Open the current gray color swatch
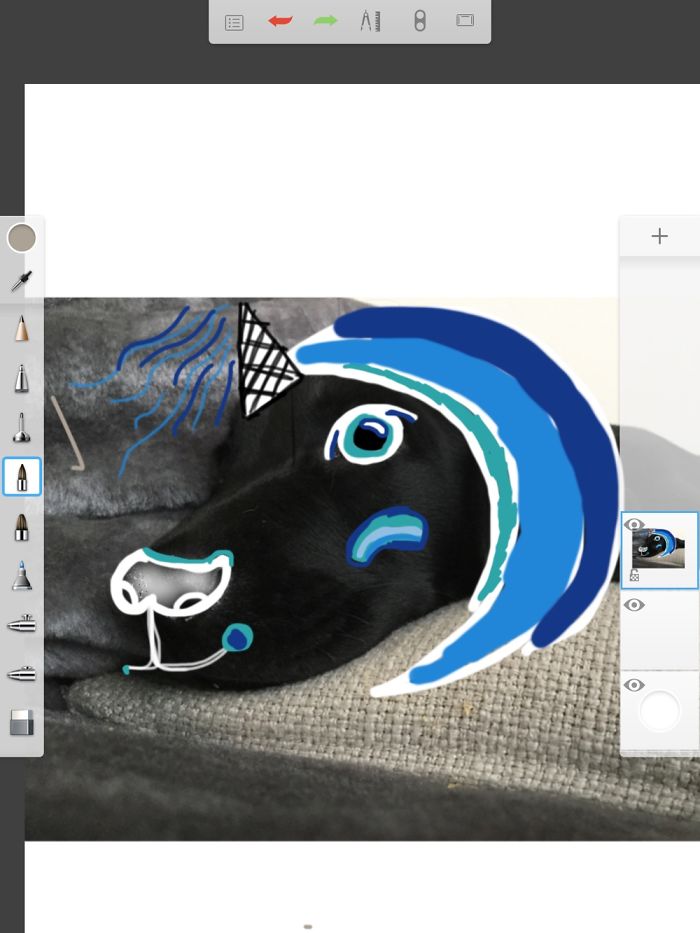The height and width of the screenshot is (933, 700). (21, 238)
